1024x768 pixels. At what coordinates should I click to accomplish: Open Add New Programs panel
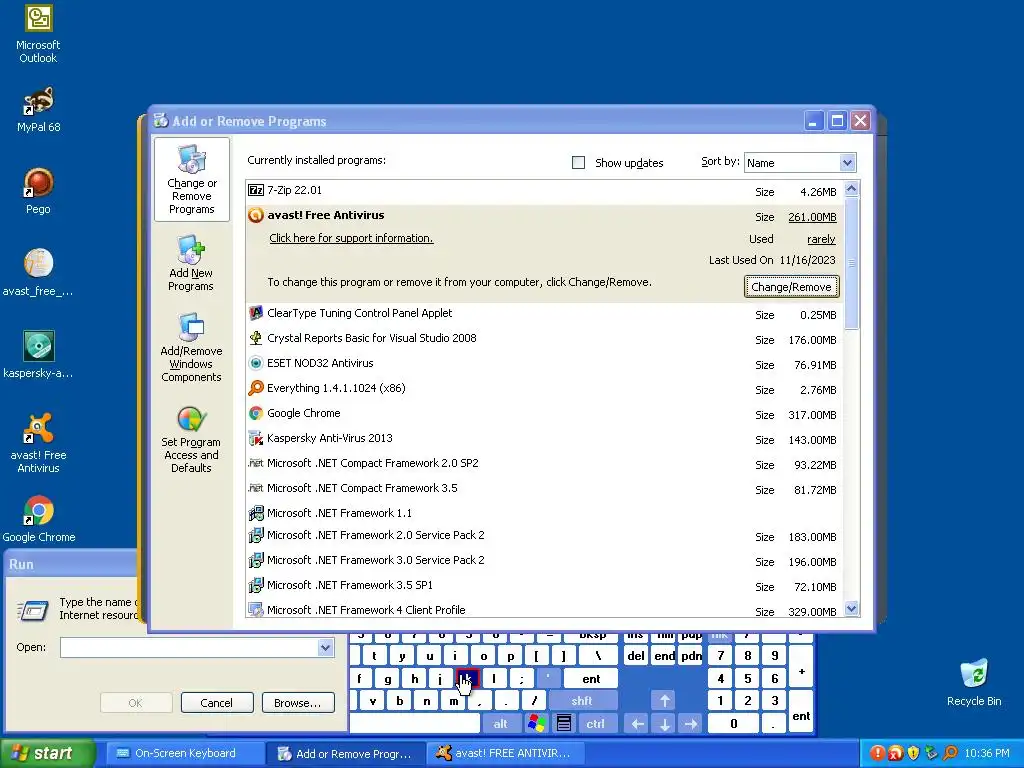tap(191, 264)
